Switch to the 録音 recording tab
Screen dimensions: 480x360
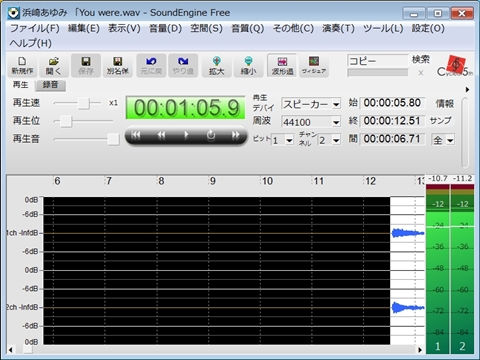[x=50, y=85]
